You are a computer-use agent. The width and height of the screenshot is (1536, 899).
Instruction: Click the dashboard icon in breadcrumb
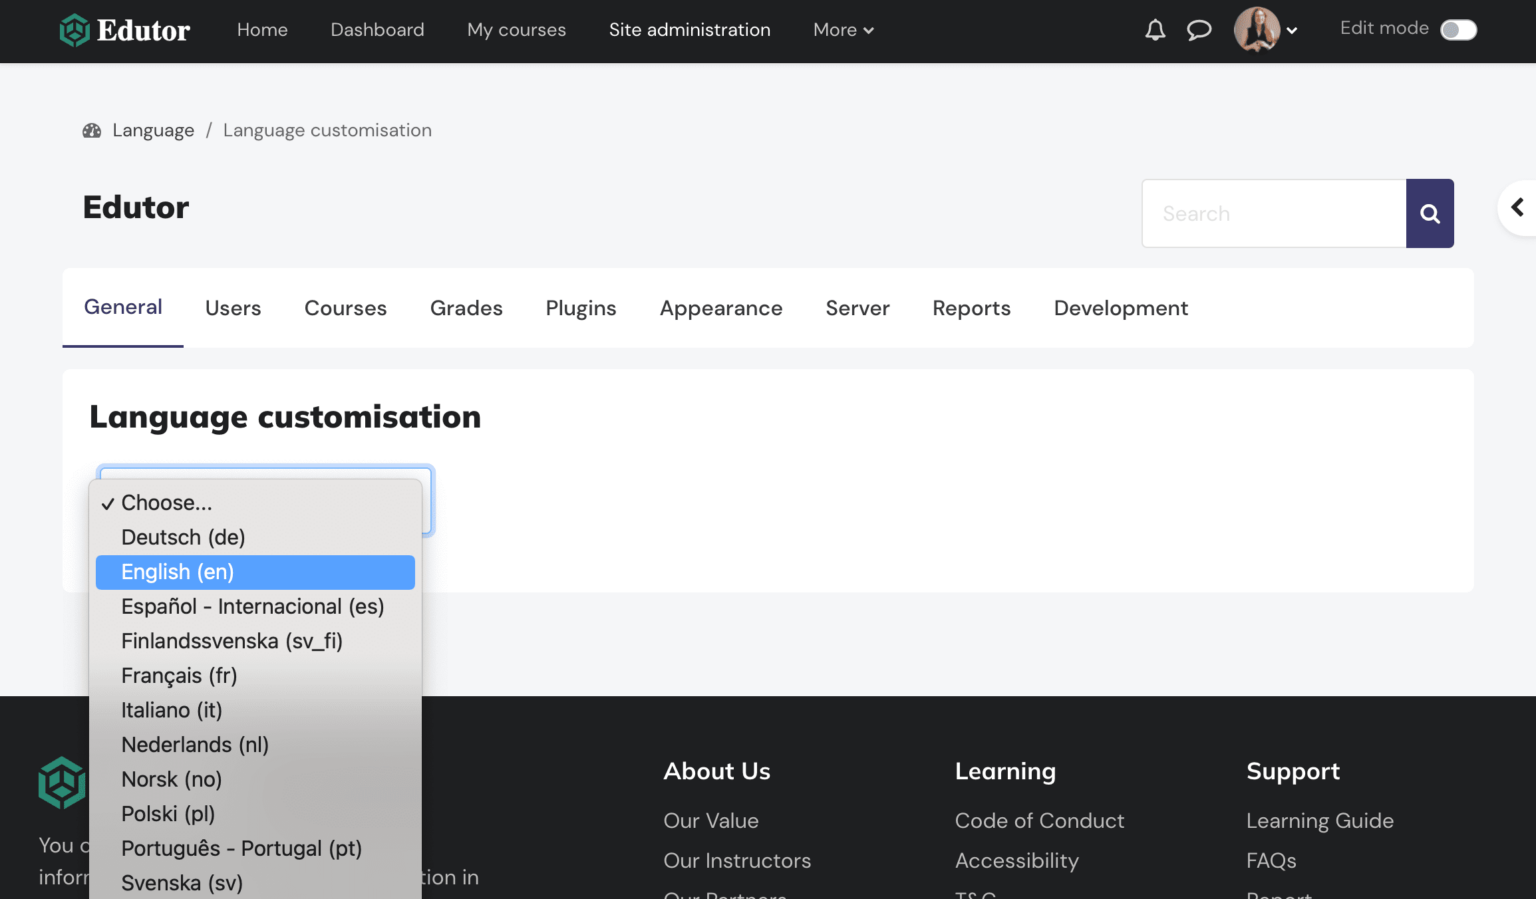[x=92, y=131]
